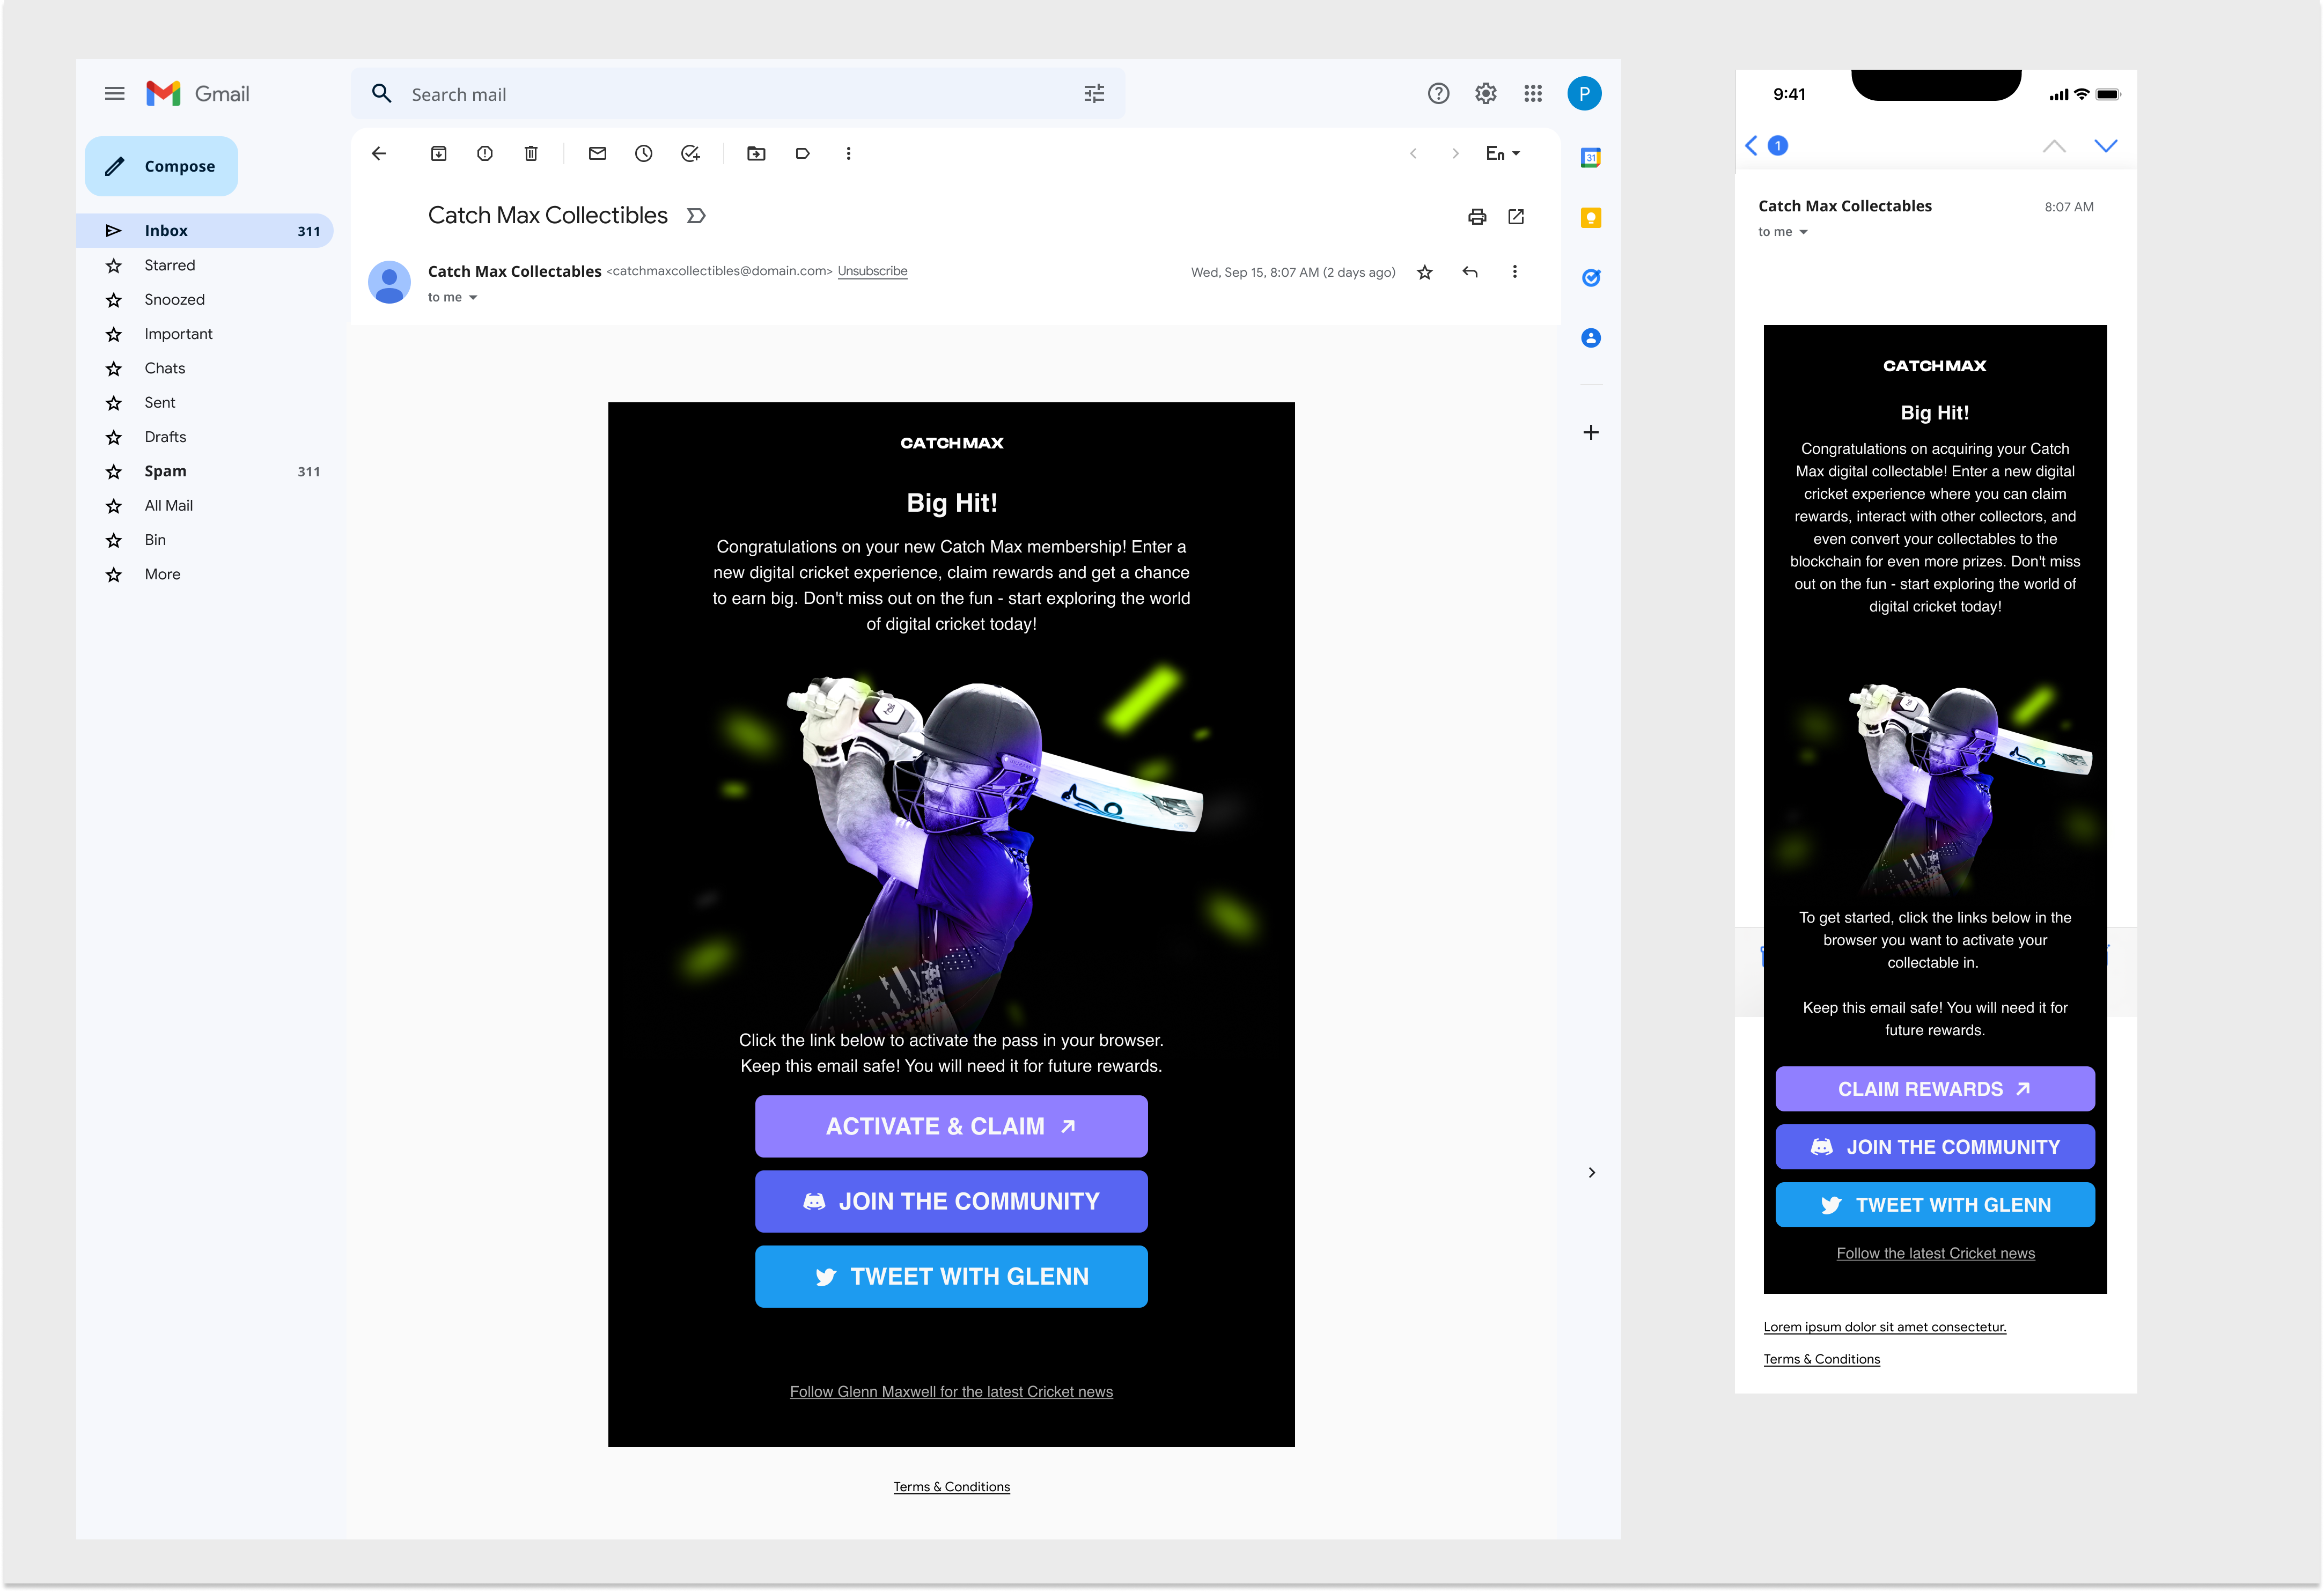2324x1592 pixels.
Task: Open the Snoozed folder
Action: 205,300
